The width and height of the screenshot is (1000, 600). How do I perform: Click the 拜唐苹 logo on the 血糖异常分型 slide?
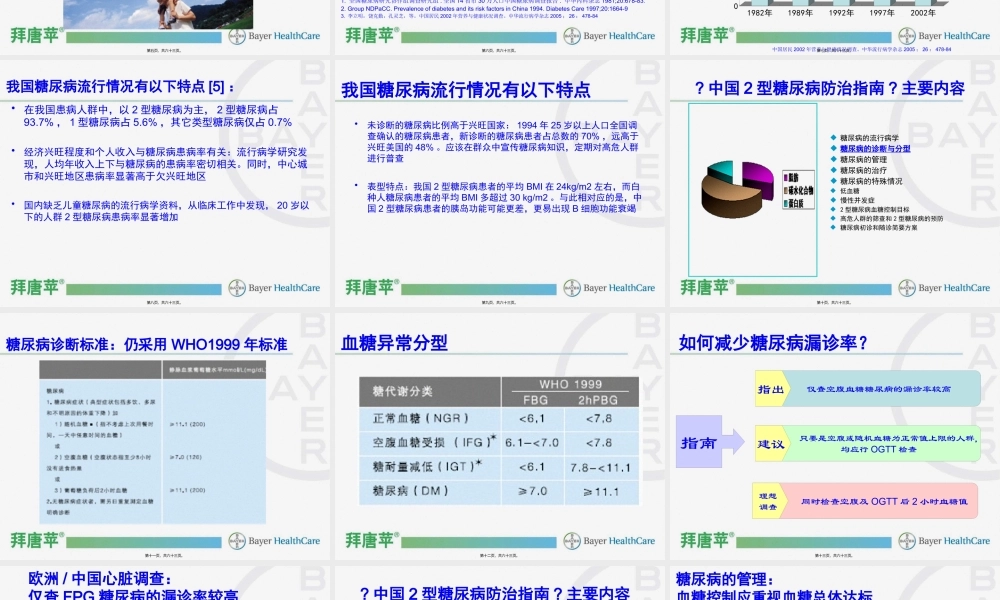[x=370, y=540]
